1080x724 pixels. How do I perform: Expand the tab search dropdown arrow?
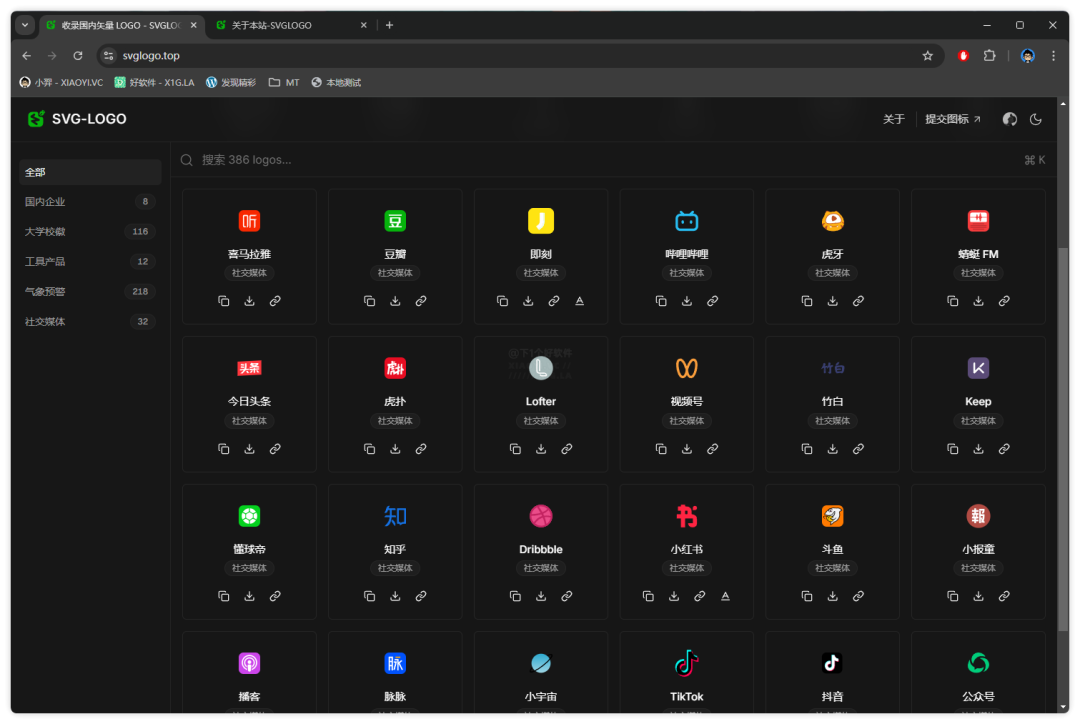[25, 25]
